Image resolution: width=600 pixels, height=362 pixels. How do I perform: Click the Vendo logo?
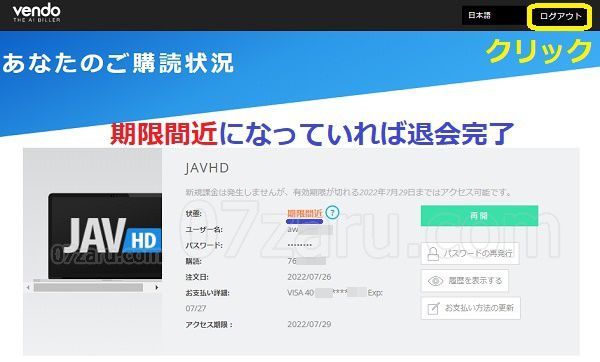tap(36, 13)
